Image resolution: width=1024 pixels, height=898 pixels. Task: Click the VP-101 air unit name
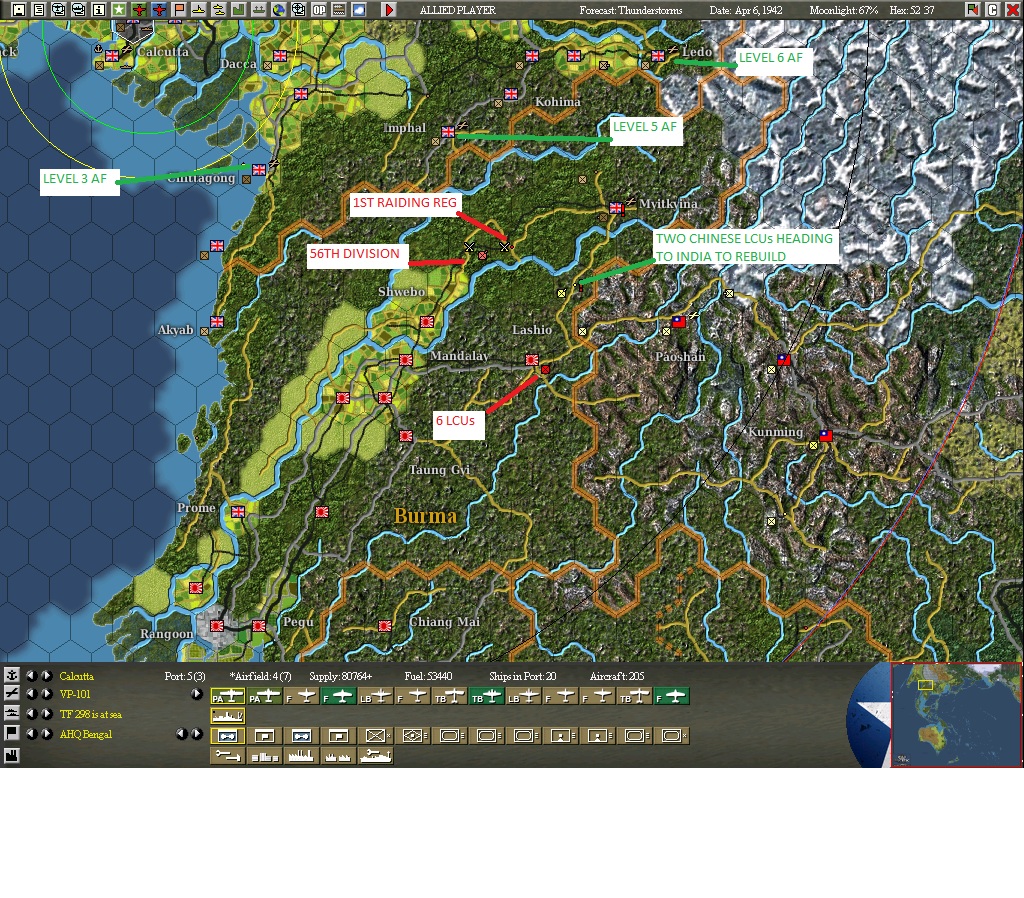75,694
